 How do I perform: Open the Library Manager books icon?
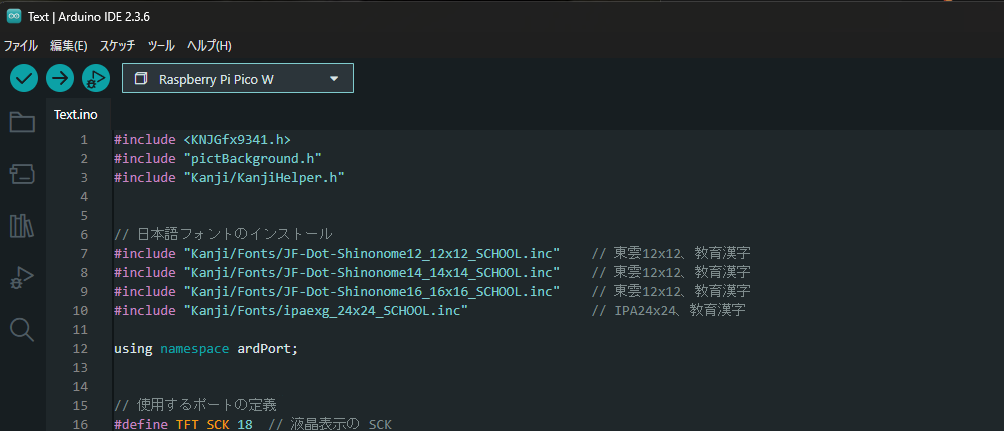[x=22, y=225]
